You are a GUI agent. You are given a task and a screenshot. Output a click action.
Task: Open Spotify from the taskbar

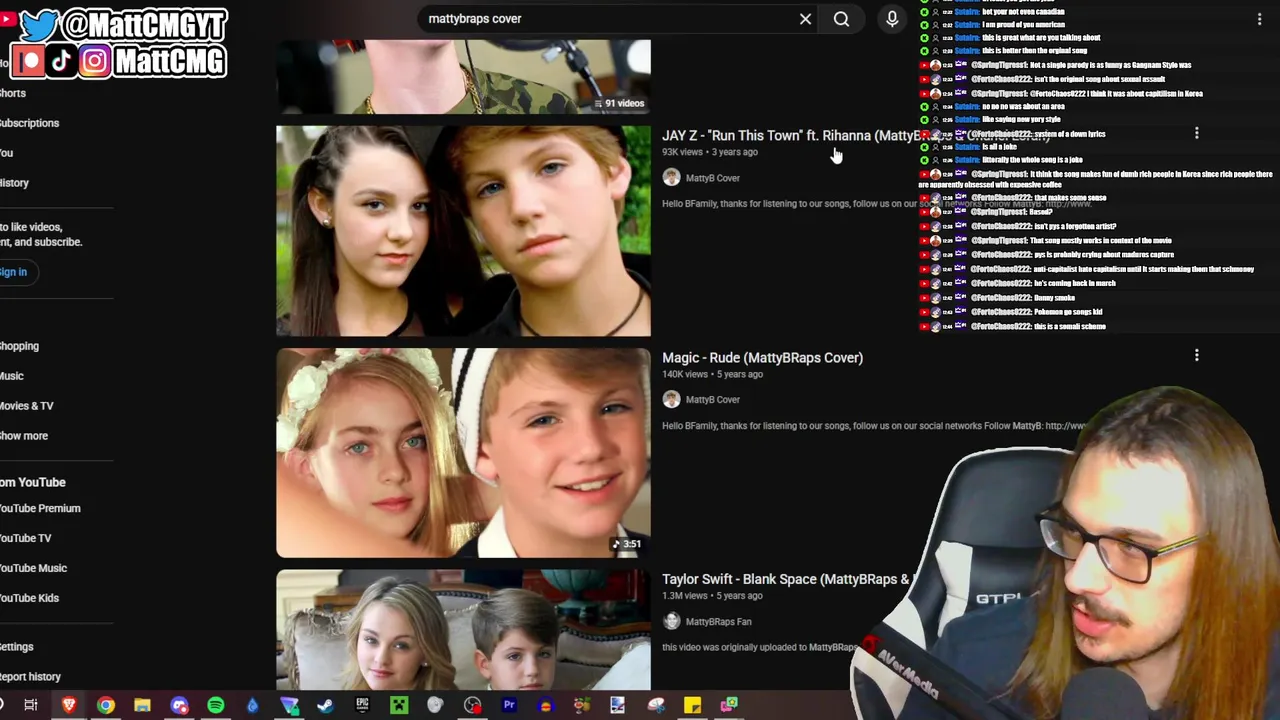pyautogui.click(x=216, y=705)
